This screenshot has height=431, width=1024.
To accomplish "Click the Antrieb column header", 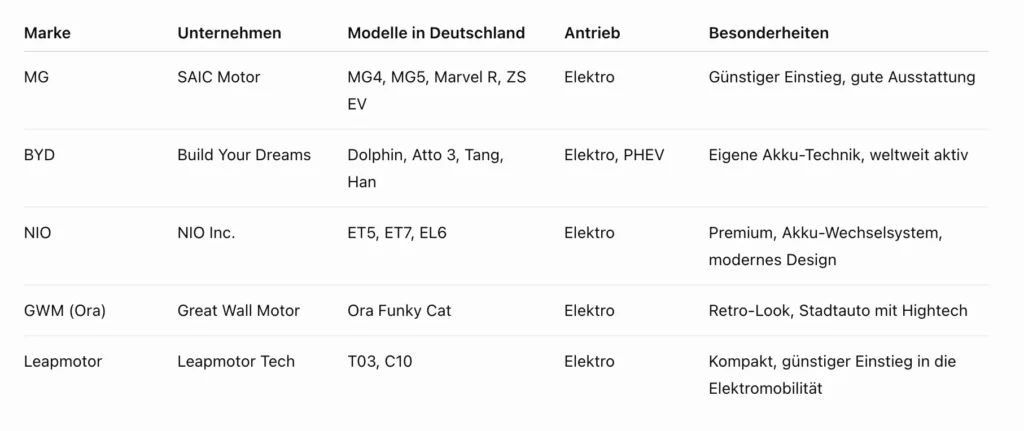I will click(x=592, y=33).
